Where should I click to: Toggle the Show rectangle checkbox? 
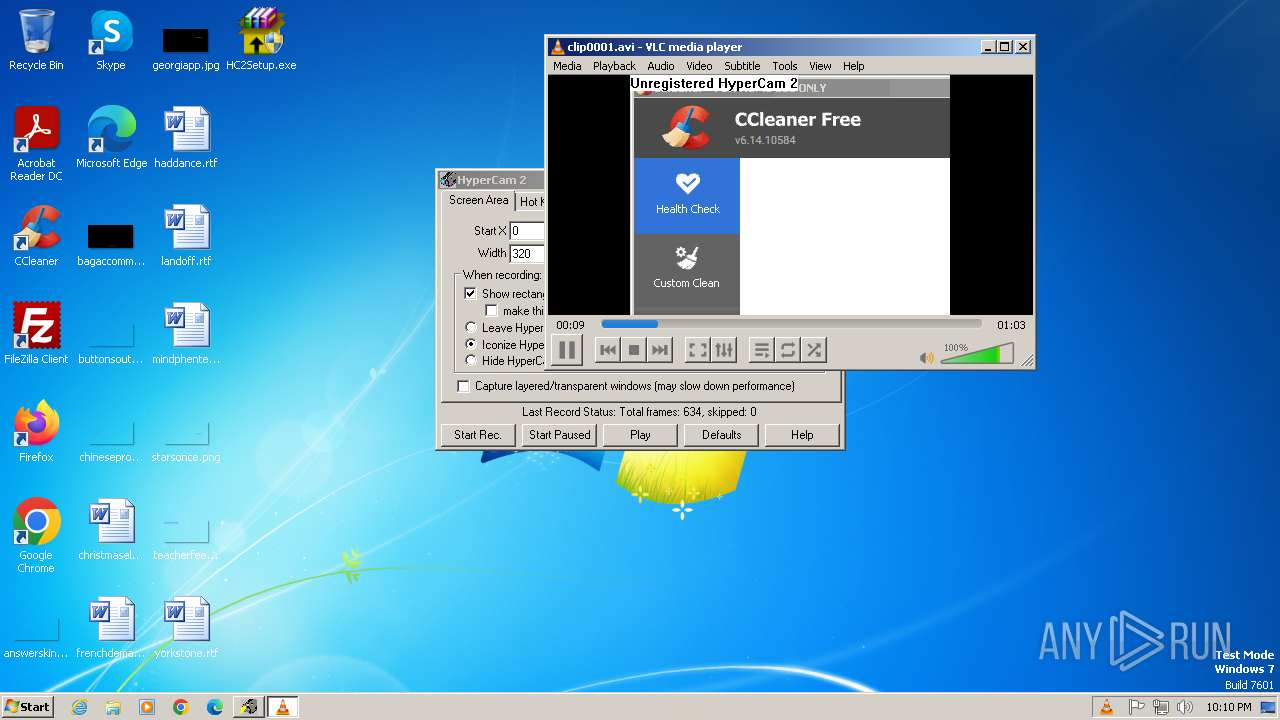[470, 294]
